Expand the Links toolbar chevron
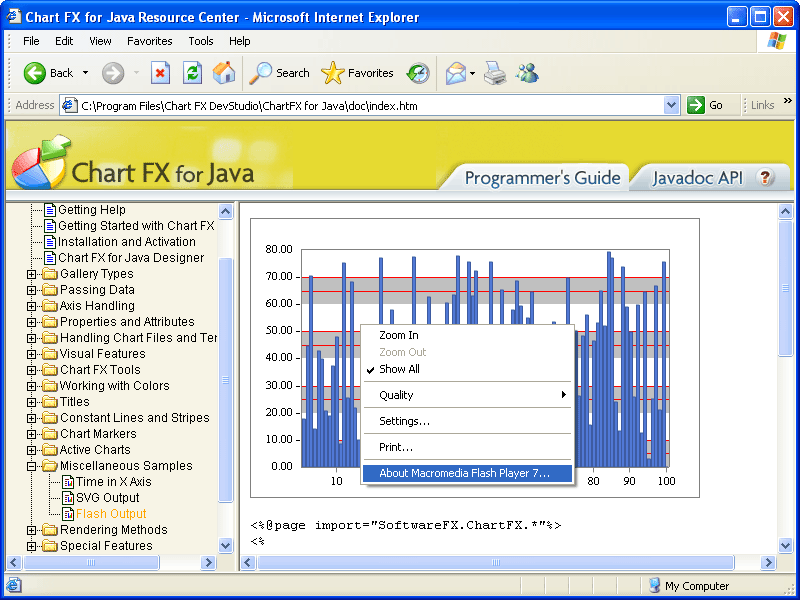The width and height of the screenshot is (800, 600). coord(787,101)
